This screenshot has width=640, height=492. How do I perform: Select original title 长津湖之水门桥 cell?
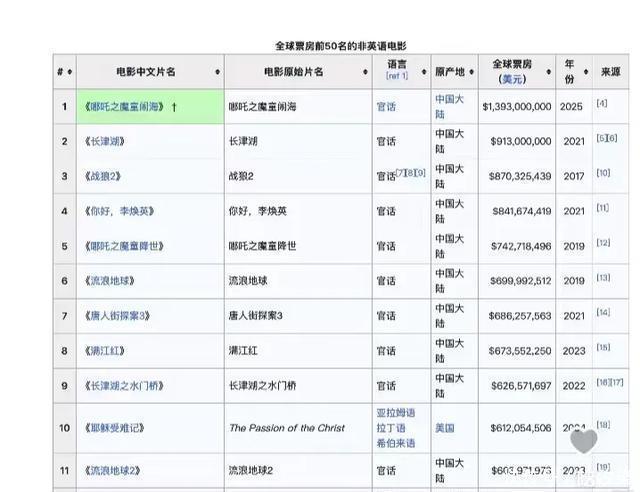(x=262, y=386)
